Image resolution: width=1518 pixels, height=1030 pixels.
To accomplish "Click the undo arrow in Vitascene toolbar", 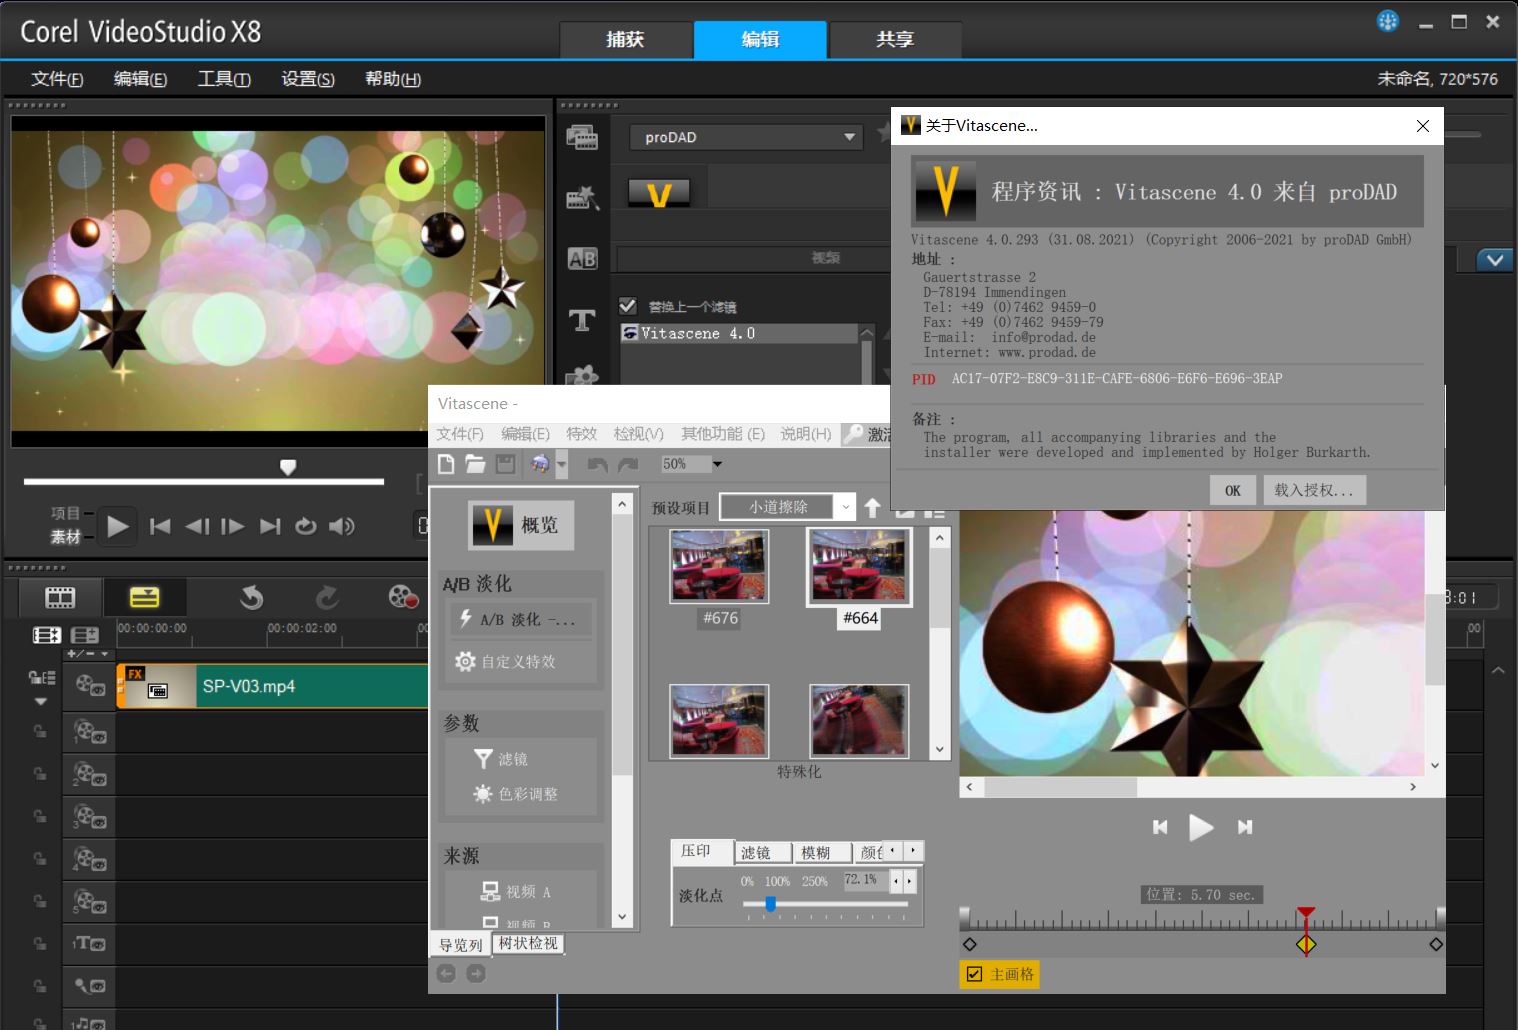I will pos(597,464).
